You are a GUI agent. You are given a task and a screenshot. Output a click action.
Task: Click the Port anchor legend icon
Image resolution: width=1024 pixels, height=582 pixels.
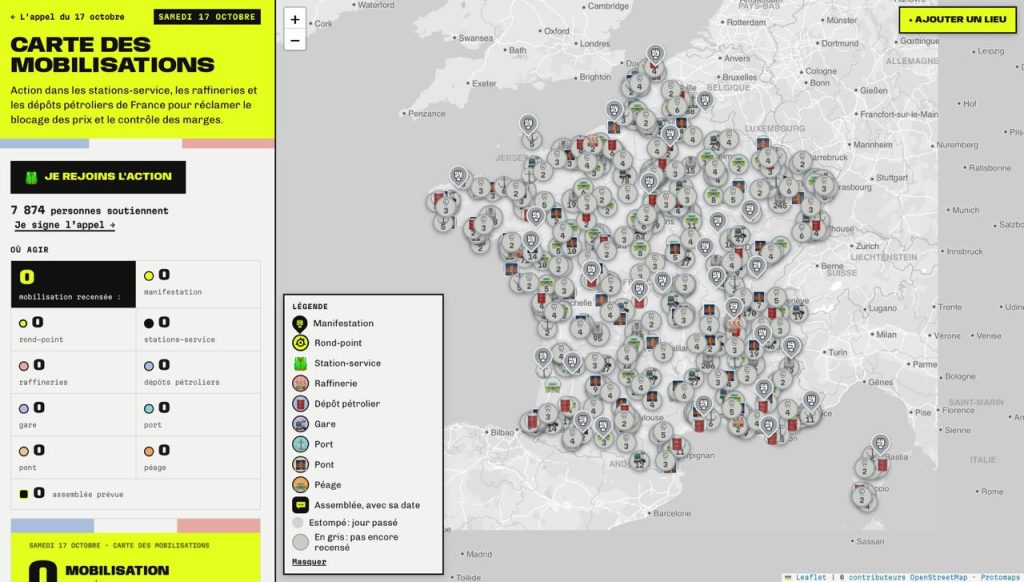point(300,444)
